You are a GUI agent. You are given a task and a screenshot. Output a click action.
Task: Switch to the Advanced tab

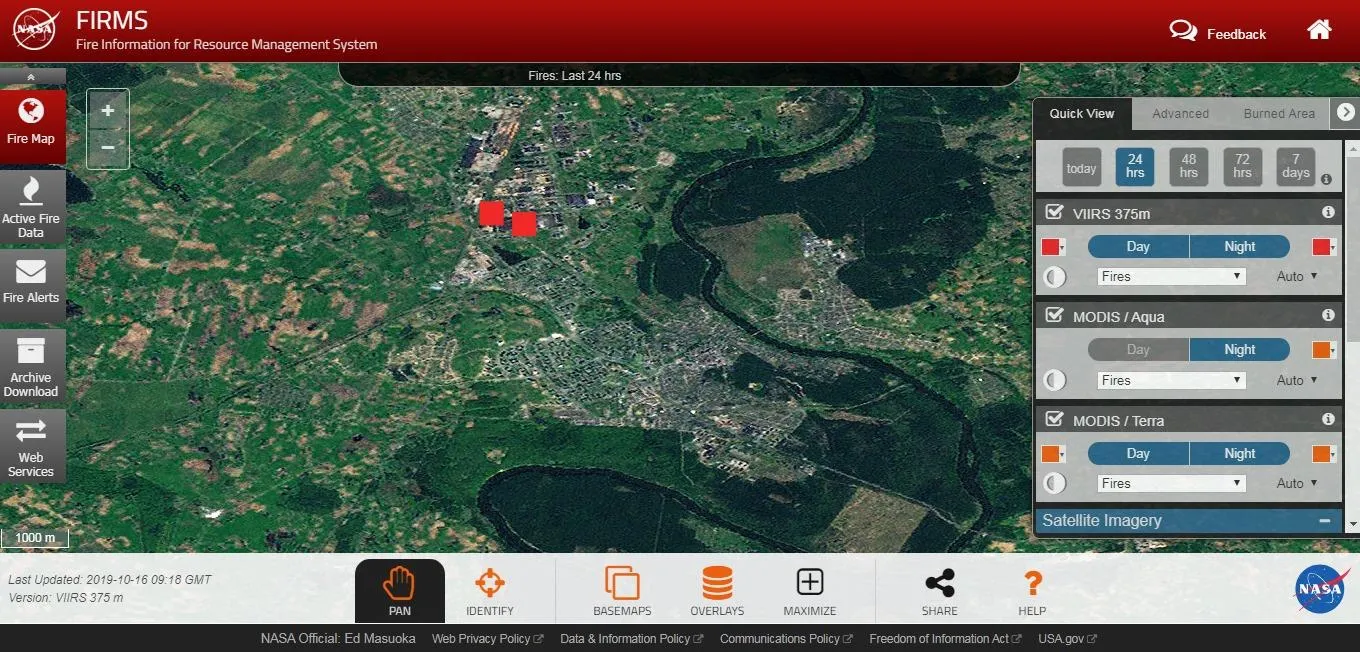coord(1180,114)
